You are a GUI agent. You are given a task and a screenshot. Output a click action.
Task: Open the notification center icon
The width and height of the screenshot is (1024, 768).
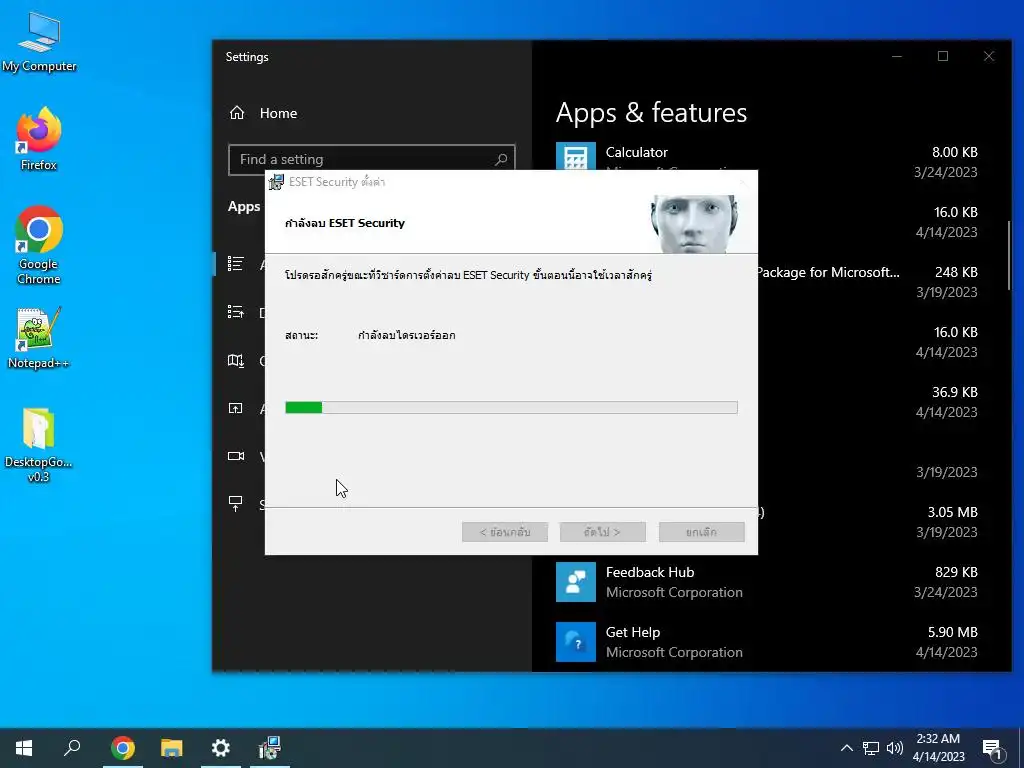pyautogui.click(x=993, y=749)
